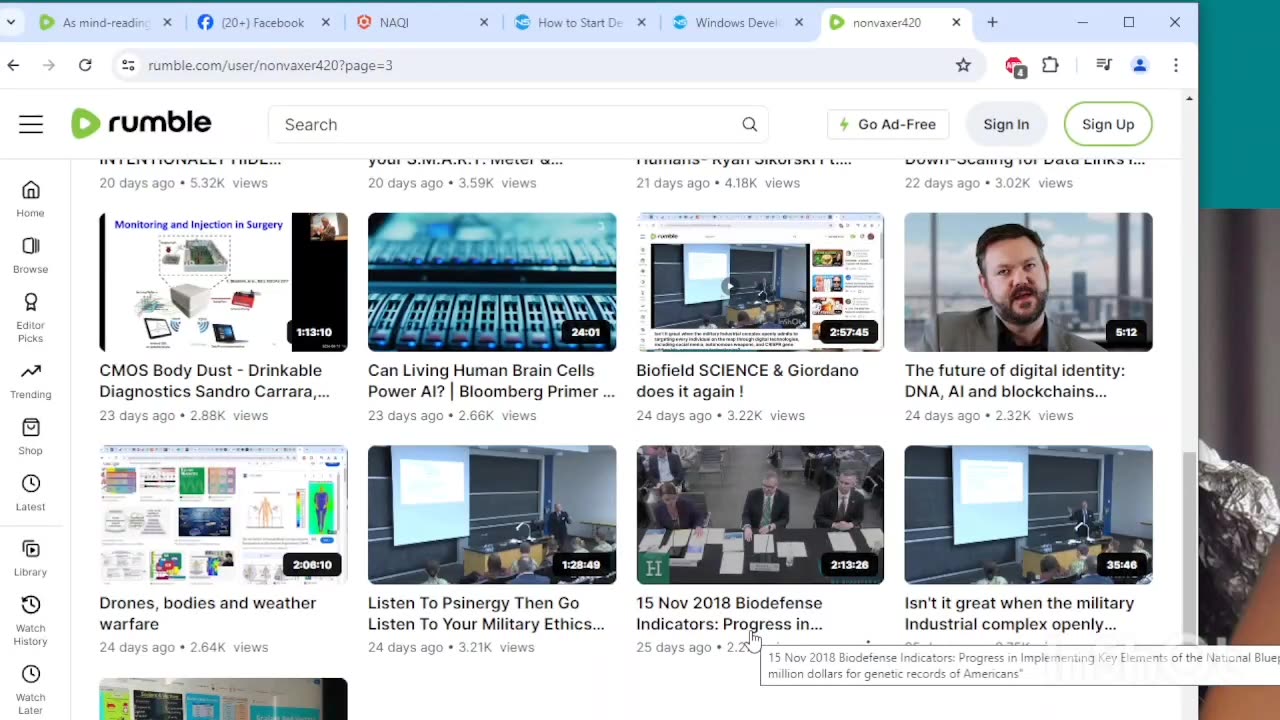View site information icon in address bar
The height and width of the screenshot is (720, 1280).
[127, 65]
